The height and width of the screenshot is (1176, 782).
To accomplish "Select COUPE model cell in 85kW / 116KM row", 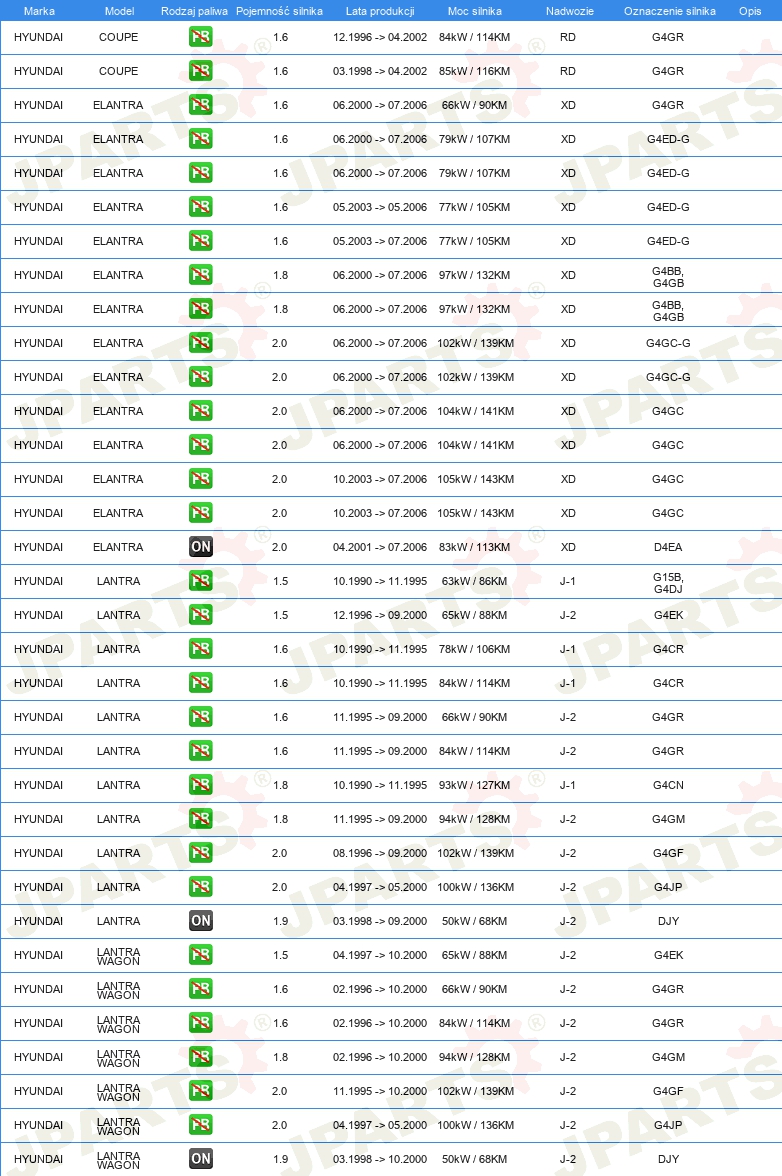I will [118, 71].
